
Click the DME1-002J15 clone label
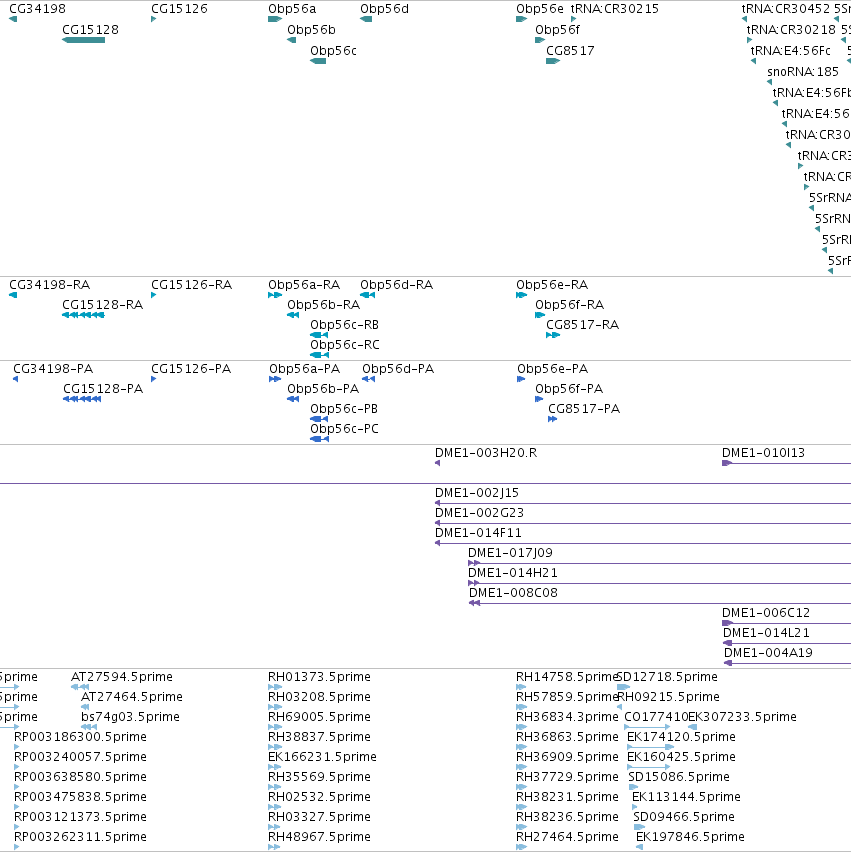point(477,493)
